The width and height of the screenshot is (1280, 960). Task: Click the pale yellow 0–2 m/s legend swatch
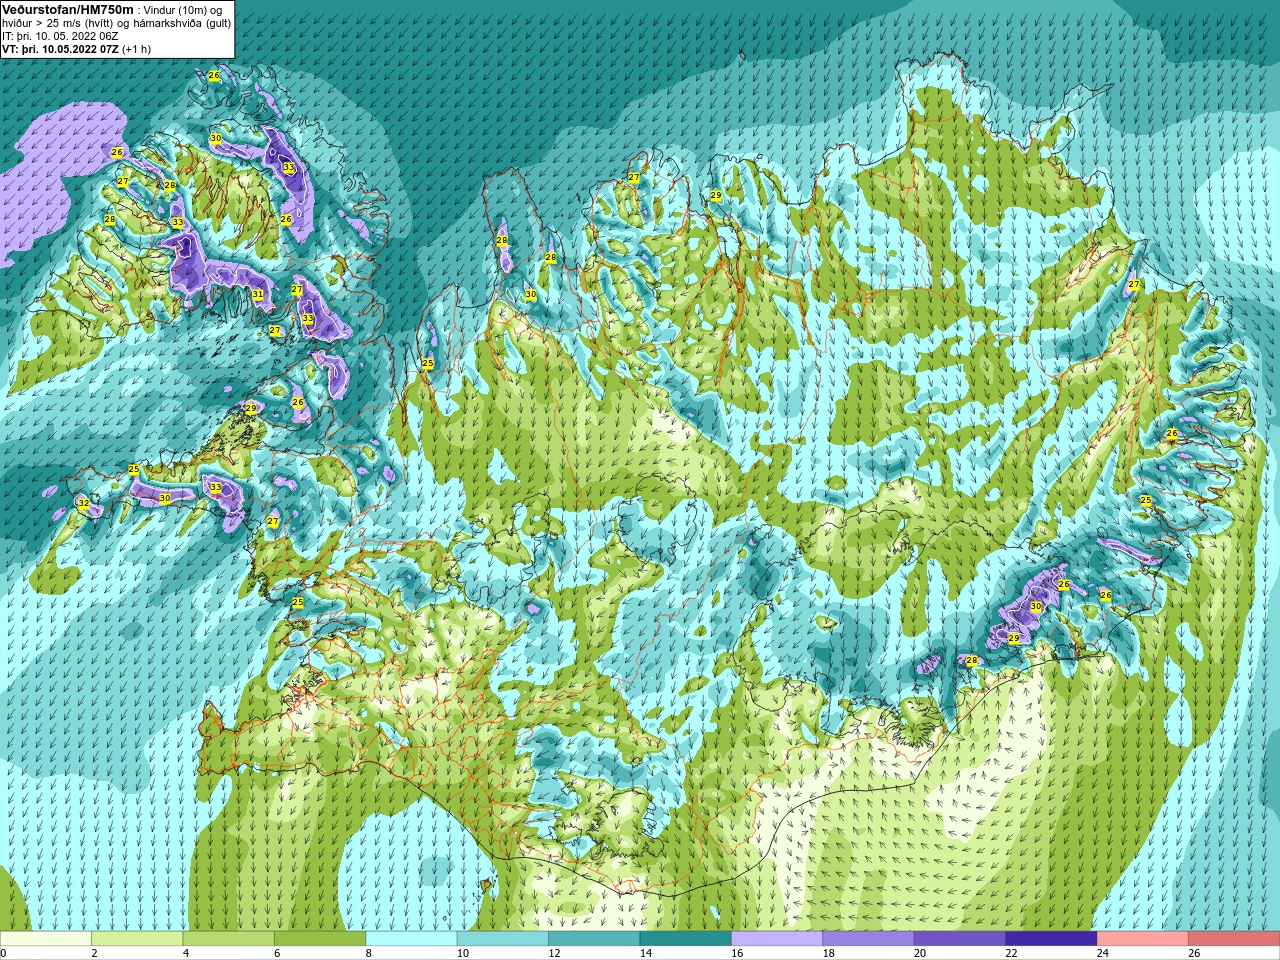click(46, 939)
